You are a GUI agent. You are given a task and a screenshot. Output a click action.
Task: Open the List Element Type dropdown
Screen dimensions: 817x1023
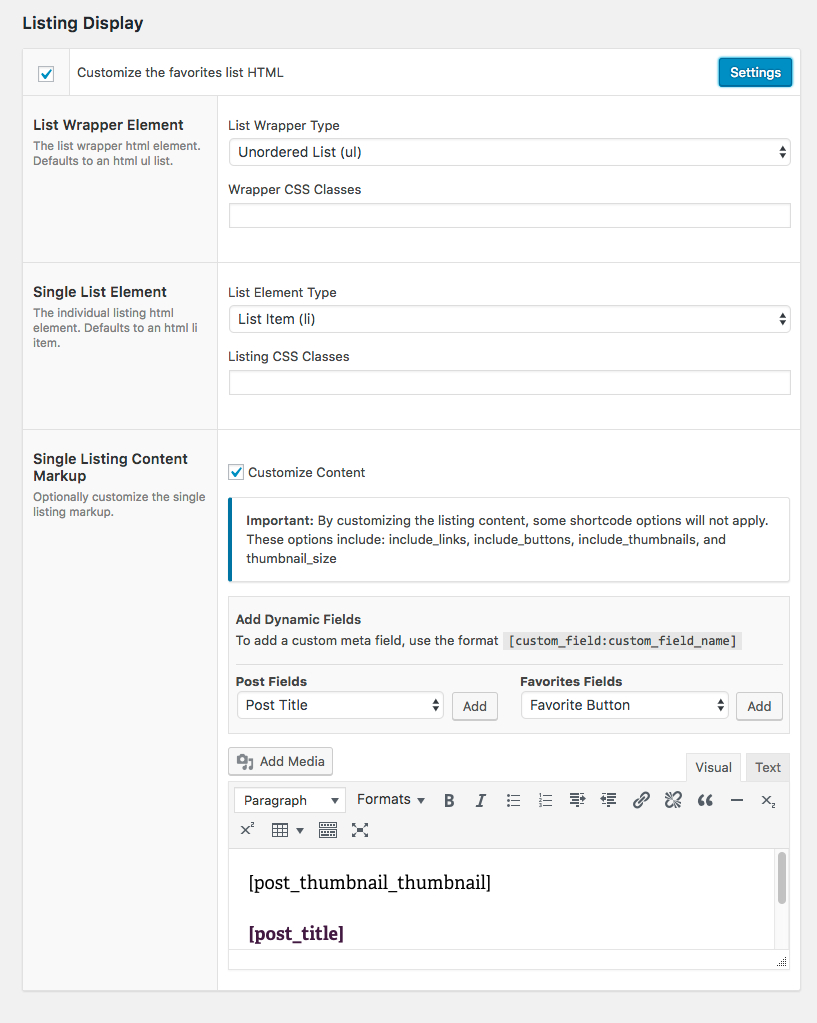pos(509,319)
